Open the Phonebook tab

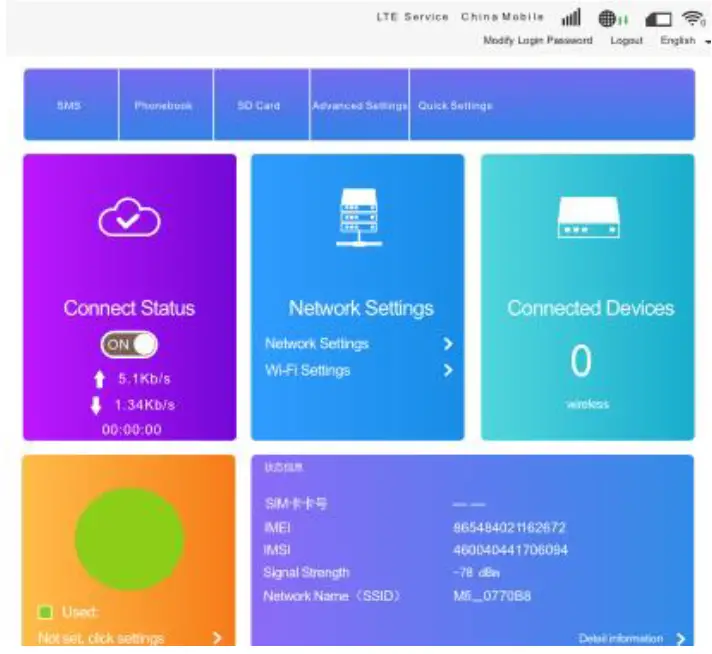[166, 105]
